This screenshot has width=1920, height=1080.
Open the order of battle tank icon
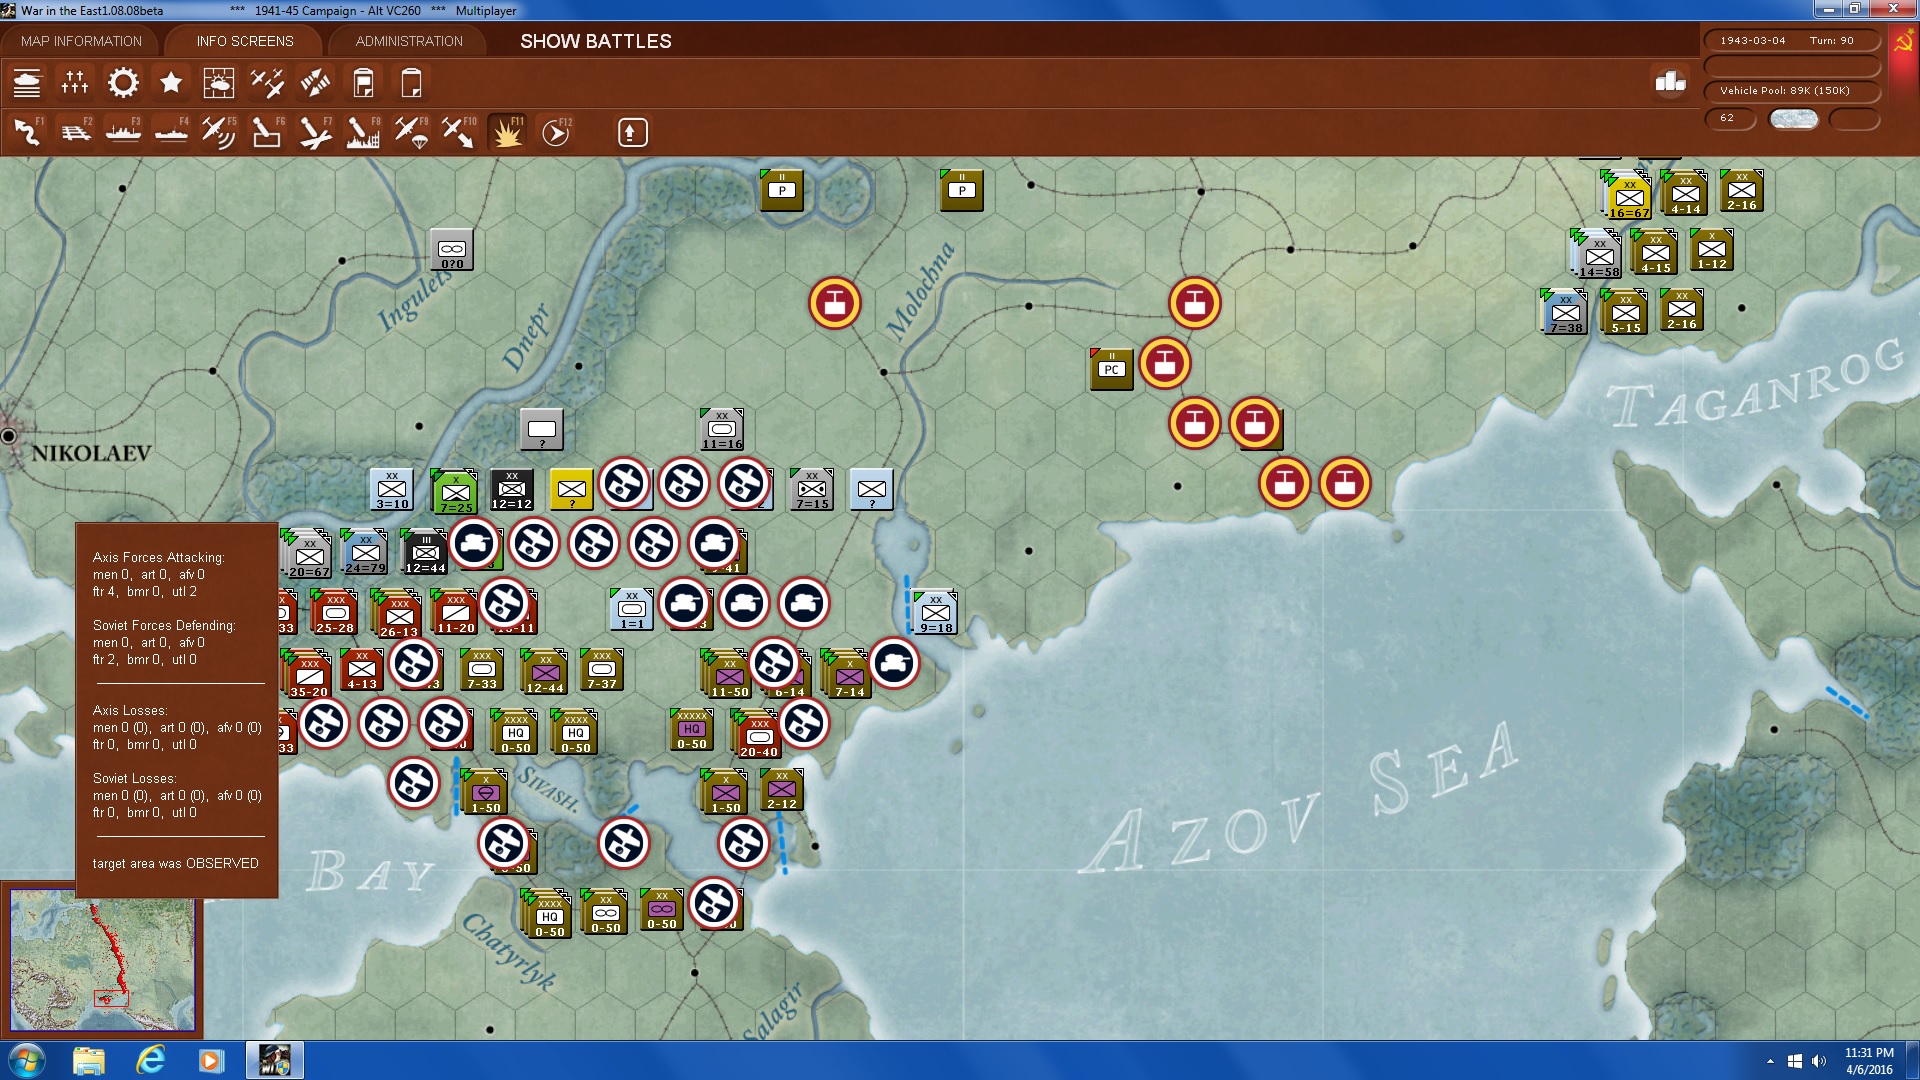(x=27, y=83)
